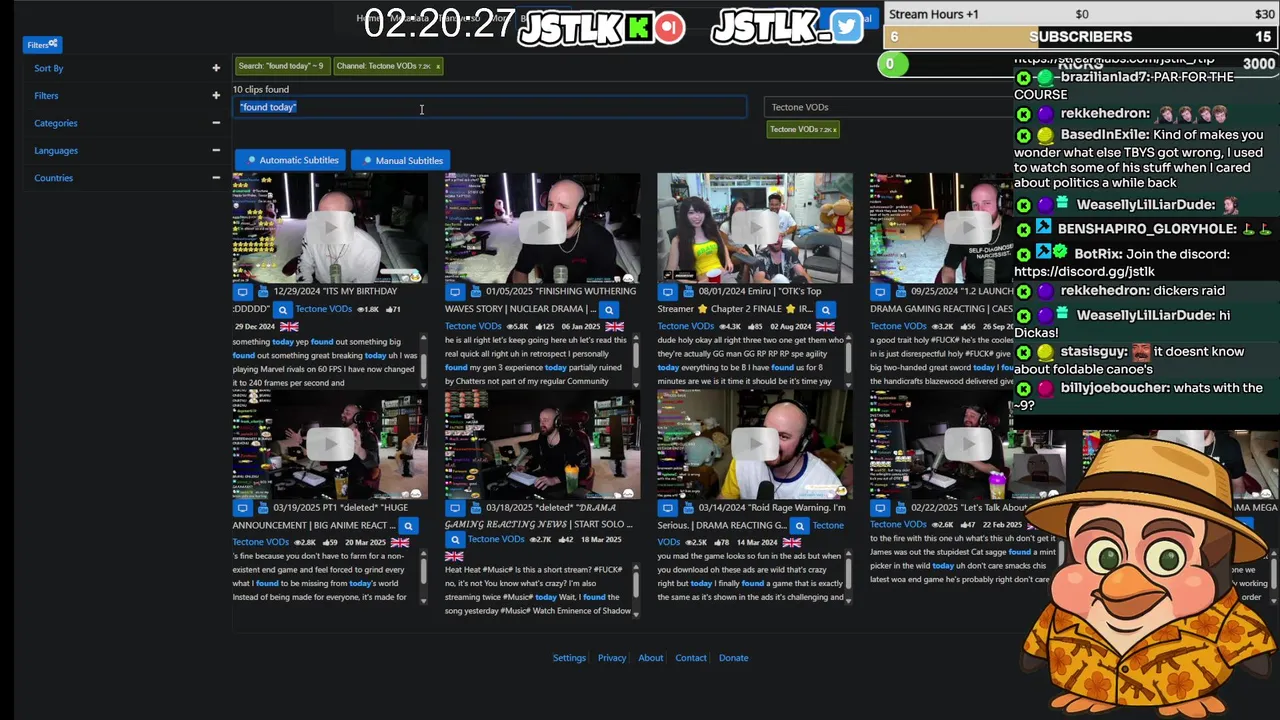The image size is (1280, 720).
Task: Click YouTube icon on 03/18/2025 clip
Action: click(477, 508)
